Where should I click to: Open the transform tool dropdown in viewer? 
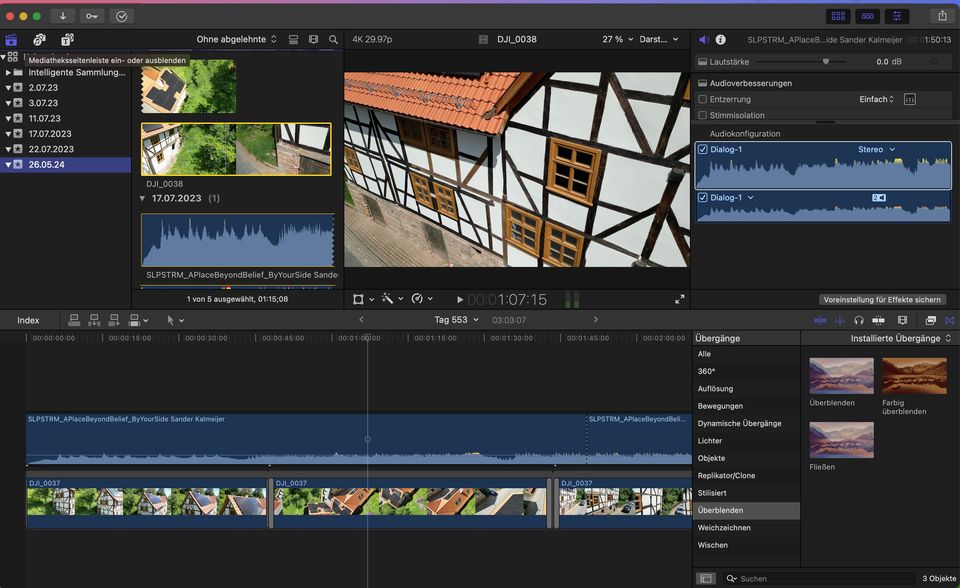click(362, 299)
